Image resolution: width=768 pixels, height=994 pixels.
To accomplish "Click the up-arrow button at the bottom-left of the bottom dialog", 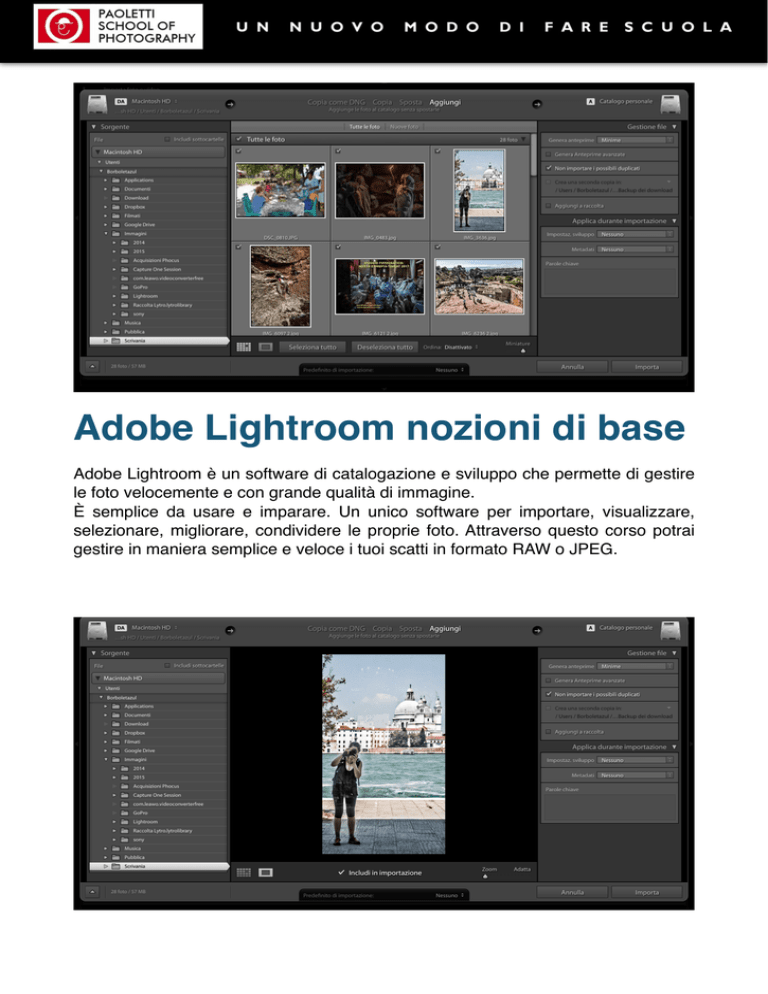I will tap(93, 891).
